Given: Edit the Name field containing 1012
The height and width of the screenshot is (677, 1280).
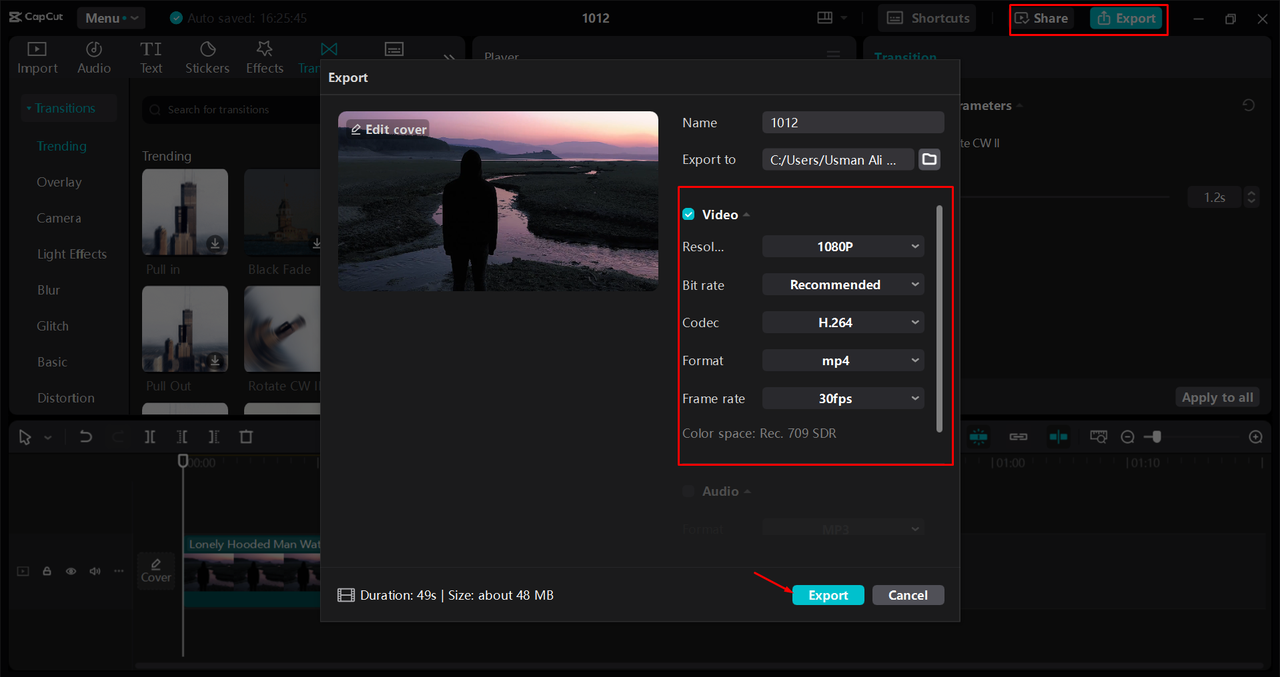Looking at the screenshot, I should [x=853, y=122].
